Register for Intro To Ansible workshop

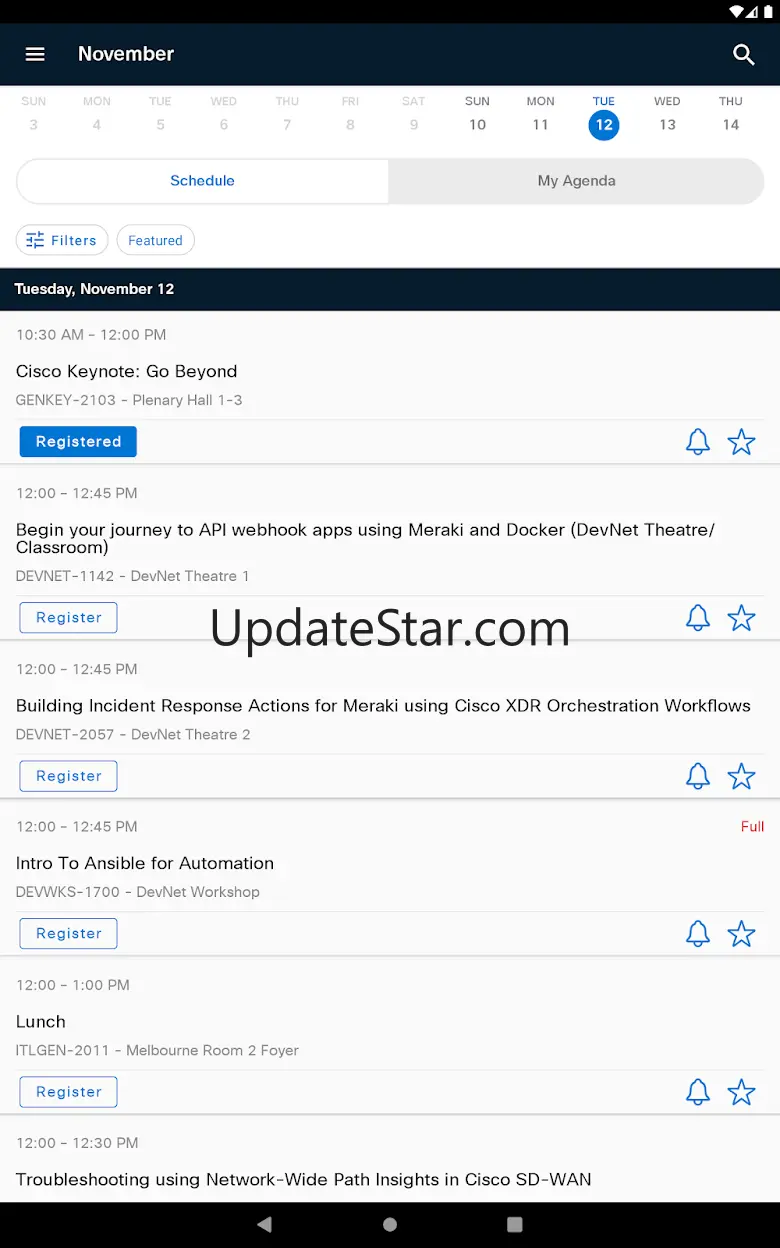click(68, 933)
